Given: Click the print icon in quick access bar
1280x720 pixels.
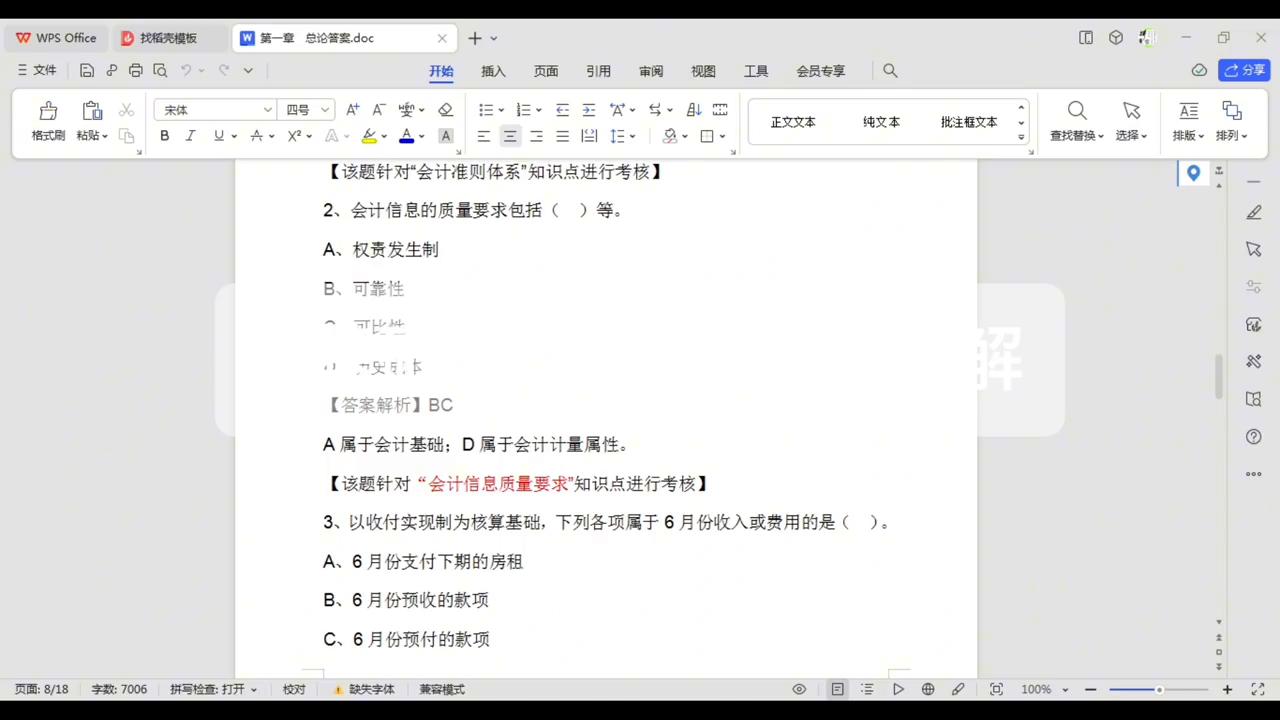Looking at the screenshot, I should click(x=136, y=70).
